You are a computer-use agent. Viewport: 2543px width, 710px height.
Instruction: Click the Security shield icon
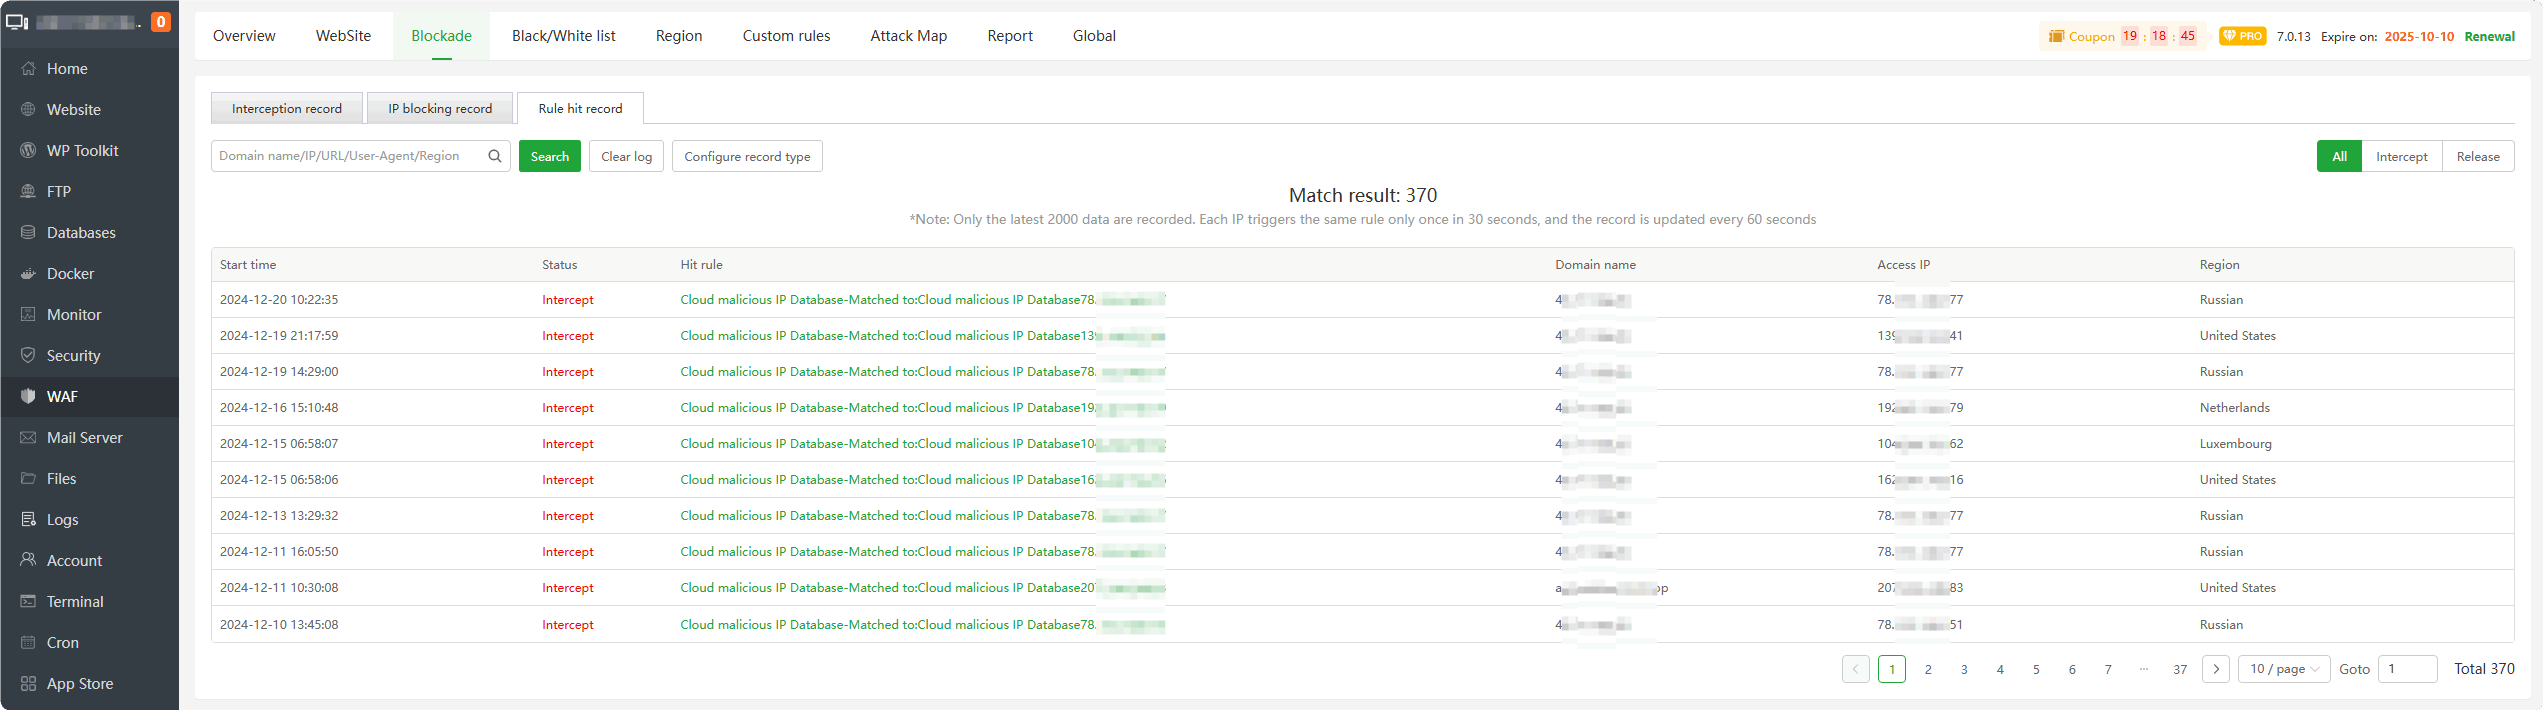[28, 355]
